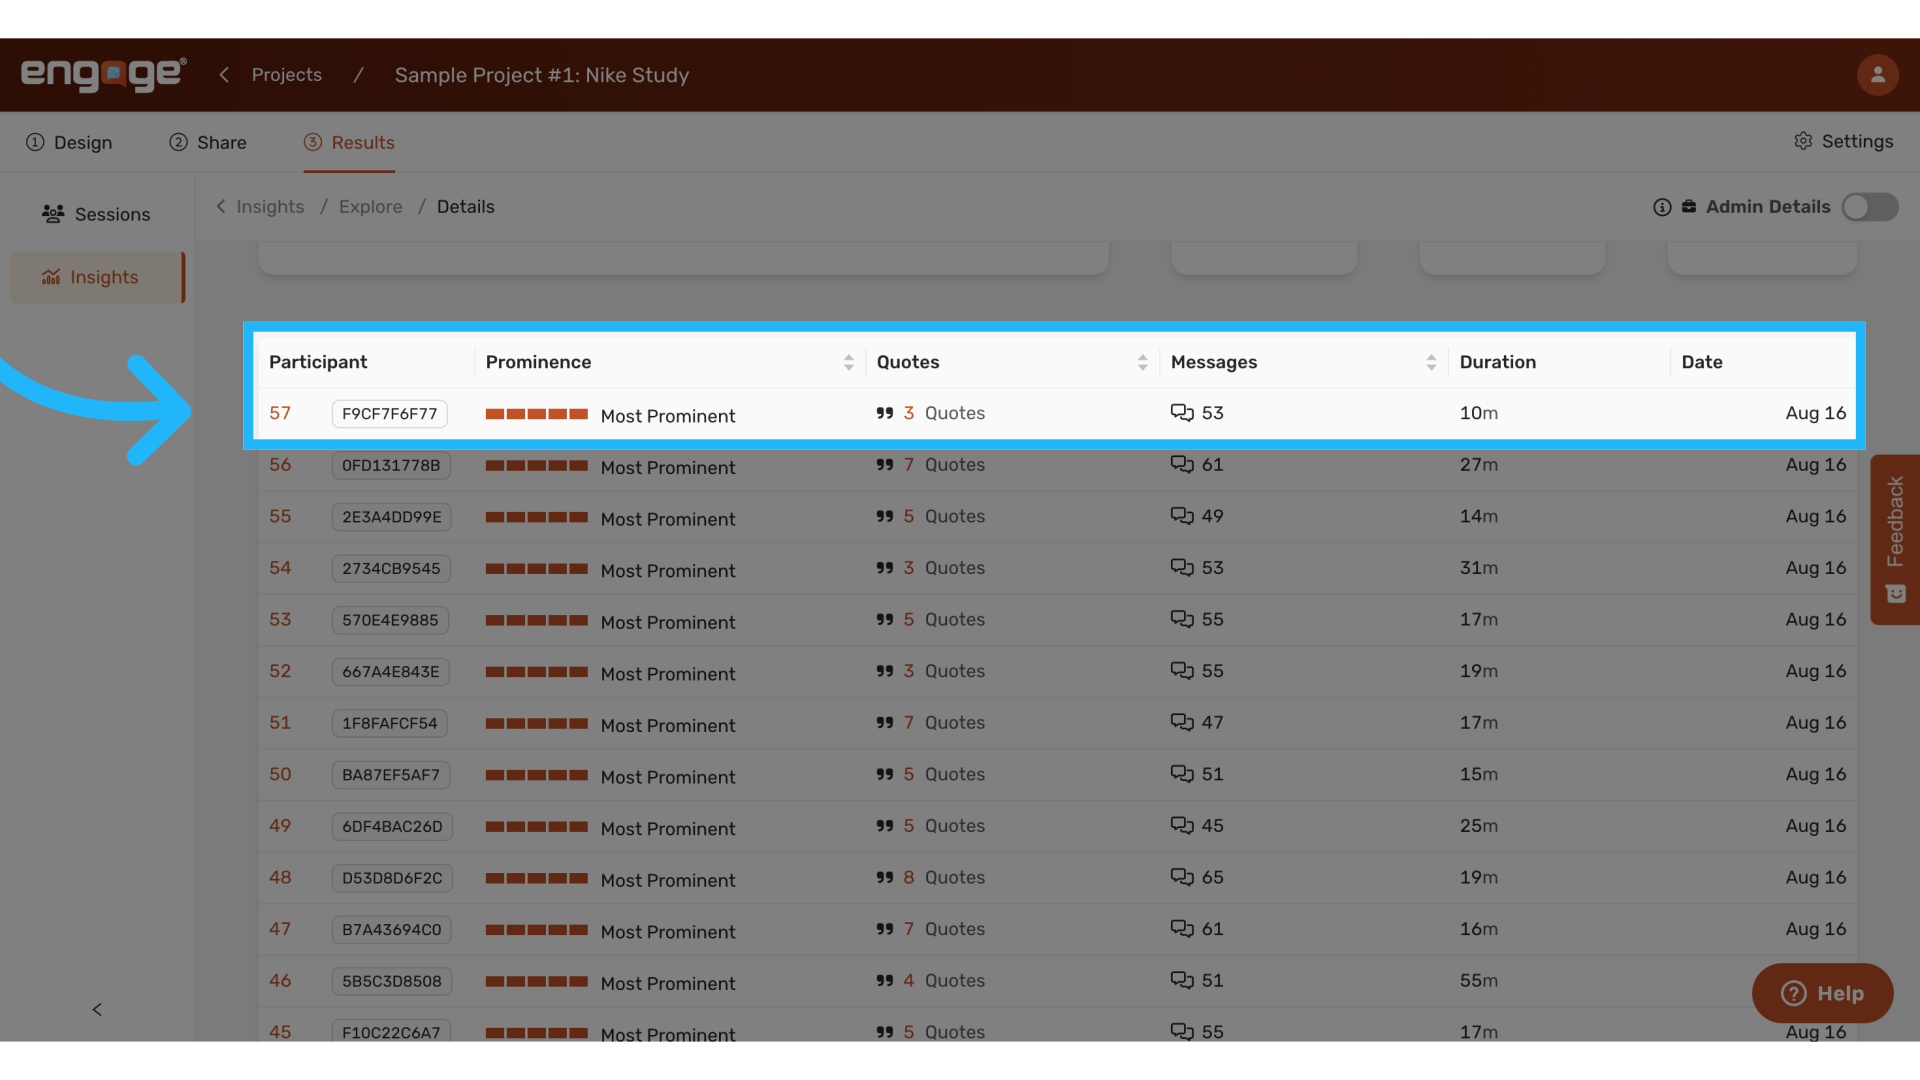Click participant number 57
The height and width of the screenshot is (1080, 1920).
[x=280, y=413]
